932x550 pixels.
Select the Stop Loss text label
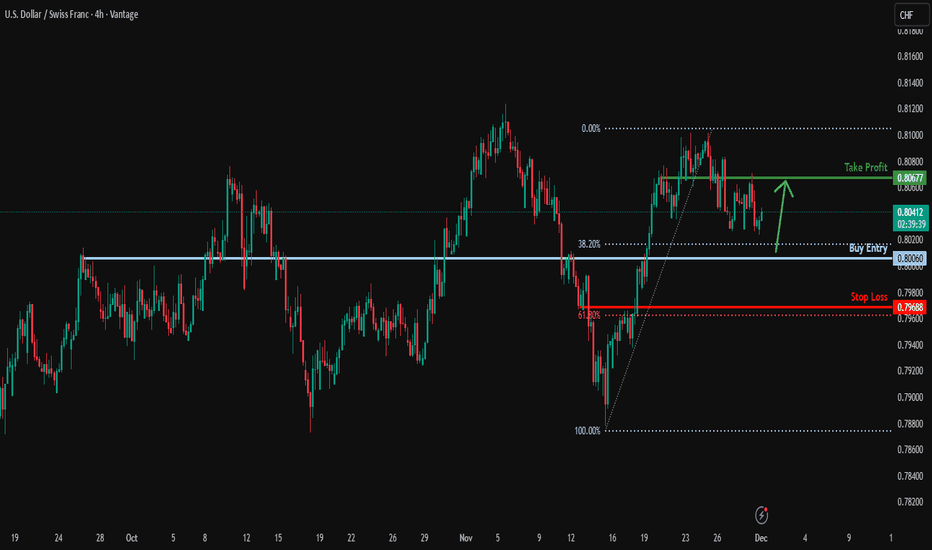[869, 297]
